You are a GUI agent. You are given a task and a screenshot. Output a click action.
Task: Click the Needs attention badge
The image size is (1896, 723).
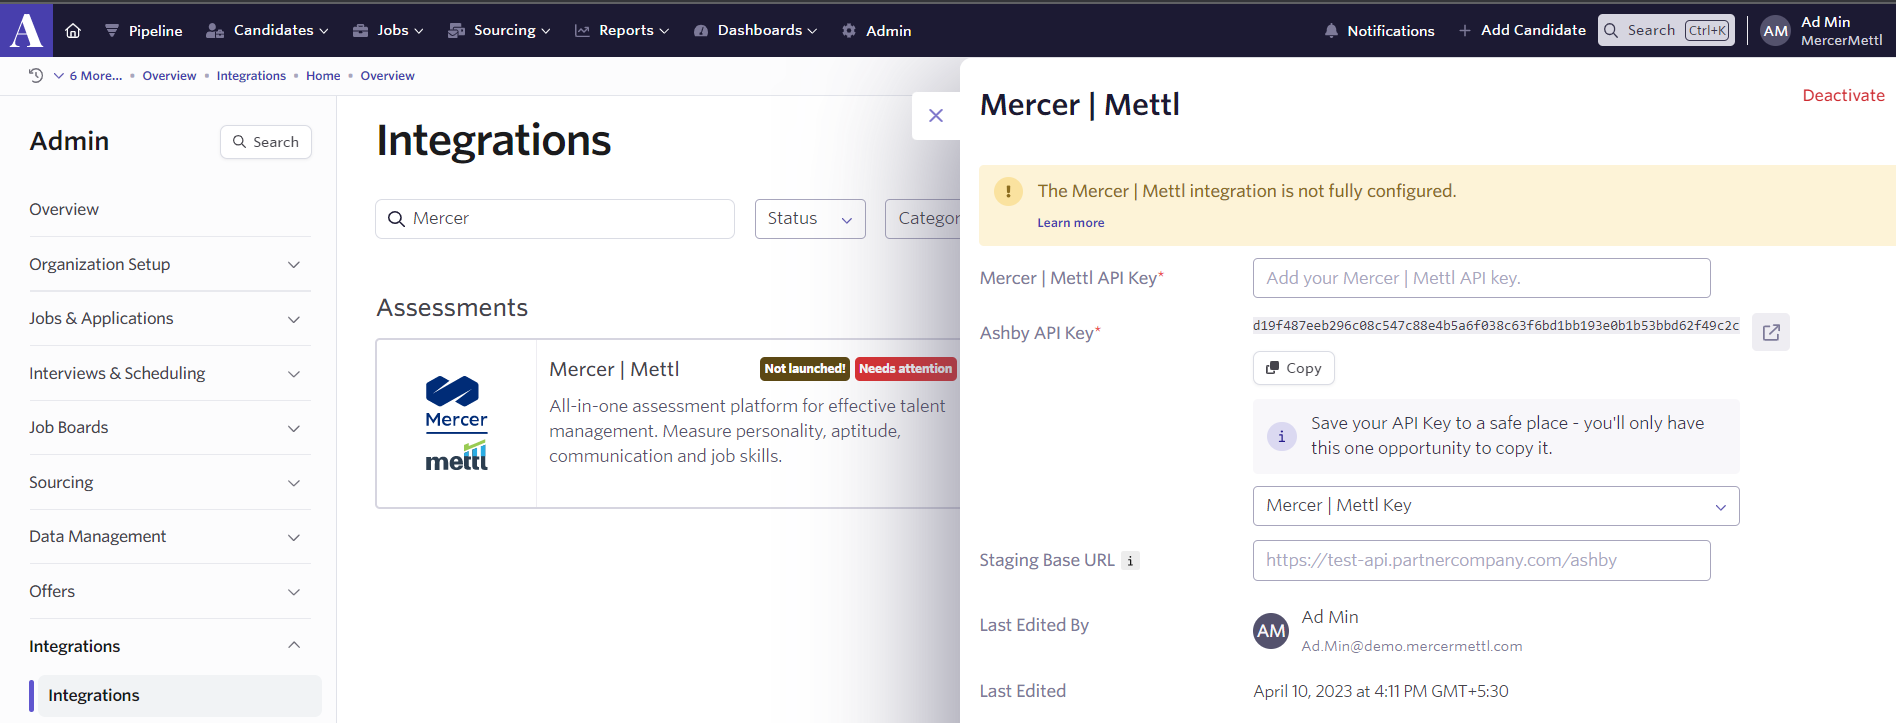tap(905, 369)
